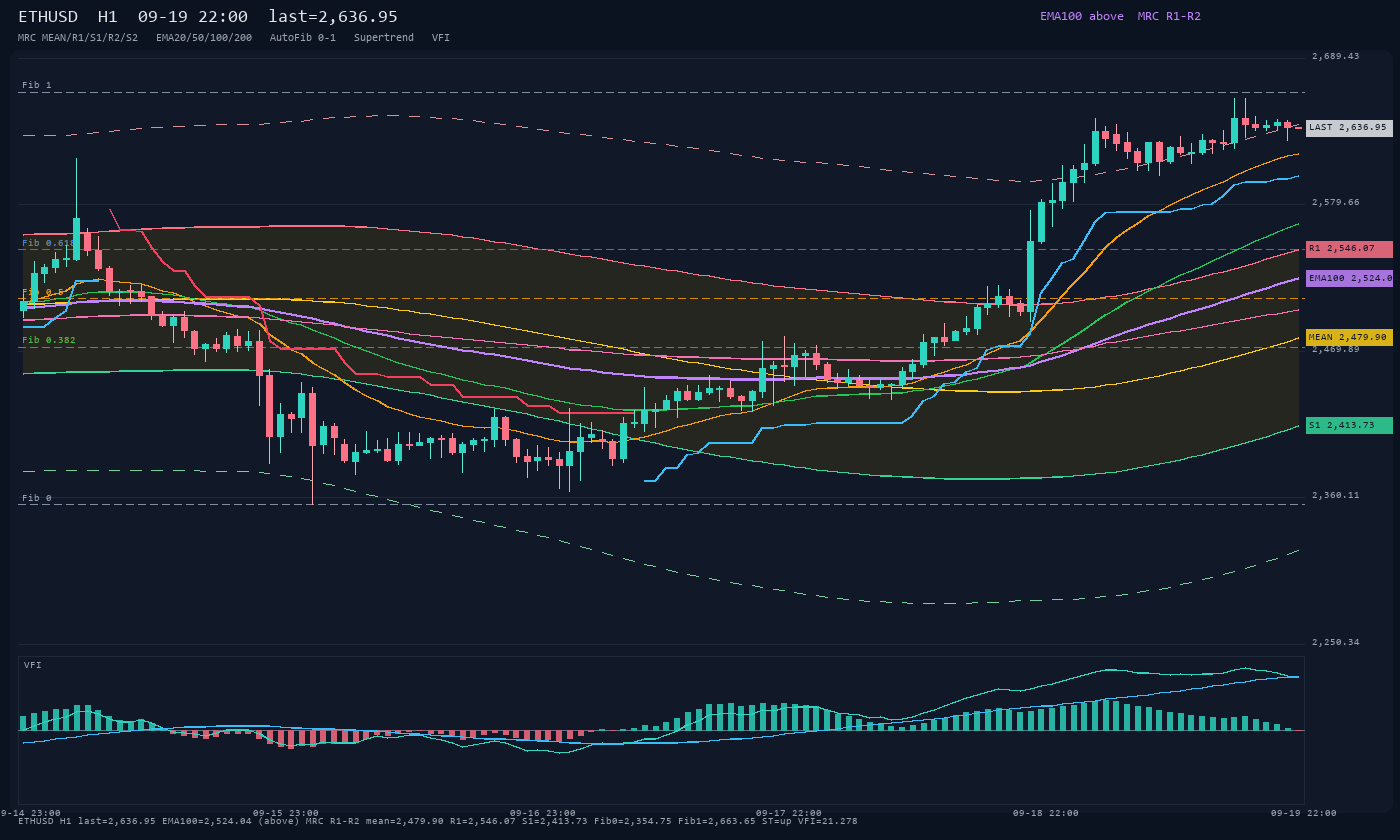This screenshot has height=840, width=1400.
Task: Click the purple "EMA100 above" status text
Action: pos(1082,16)
